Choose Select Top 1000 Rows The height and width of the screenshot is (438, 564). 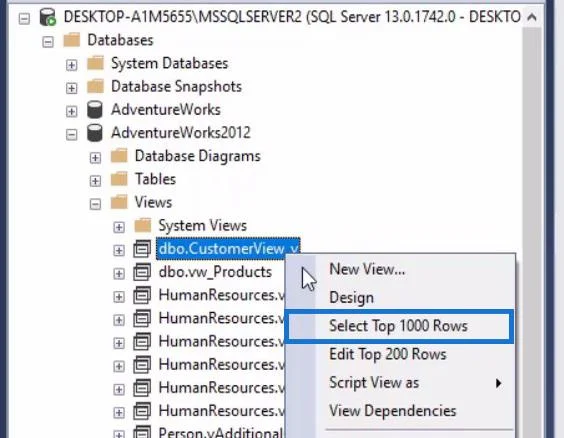click(x=399, y=326)
